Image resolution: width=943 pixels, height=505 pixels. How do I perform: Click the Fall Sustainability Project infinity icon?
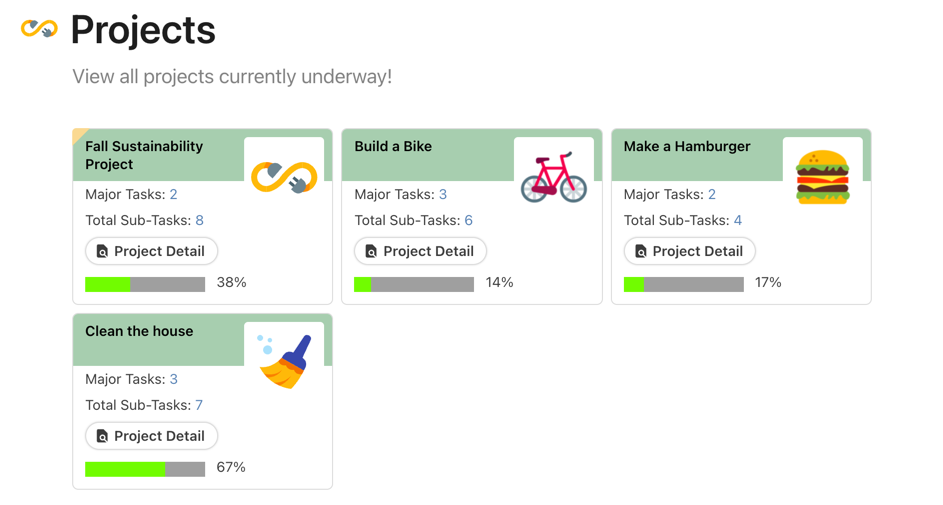click(x=284, y=177)
